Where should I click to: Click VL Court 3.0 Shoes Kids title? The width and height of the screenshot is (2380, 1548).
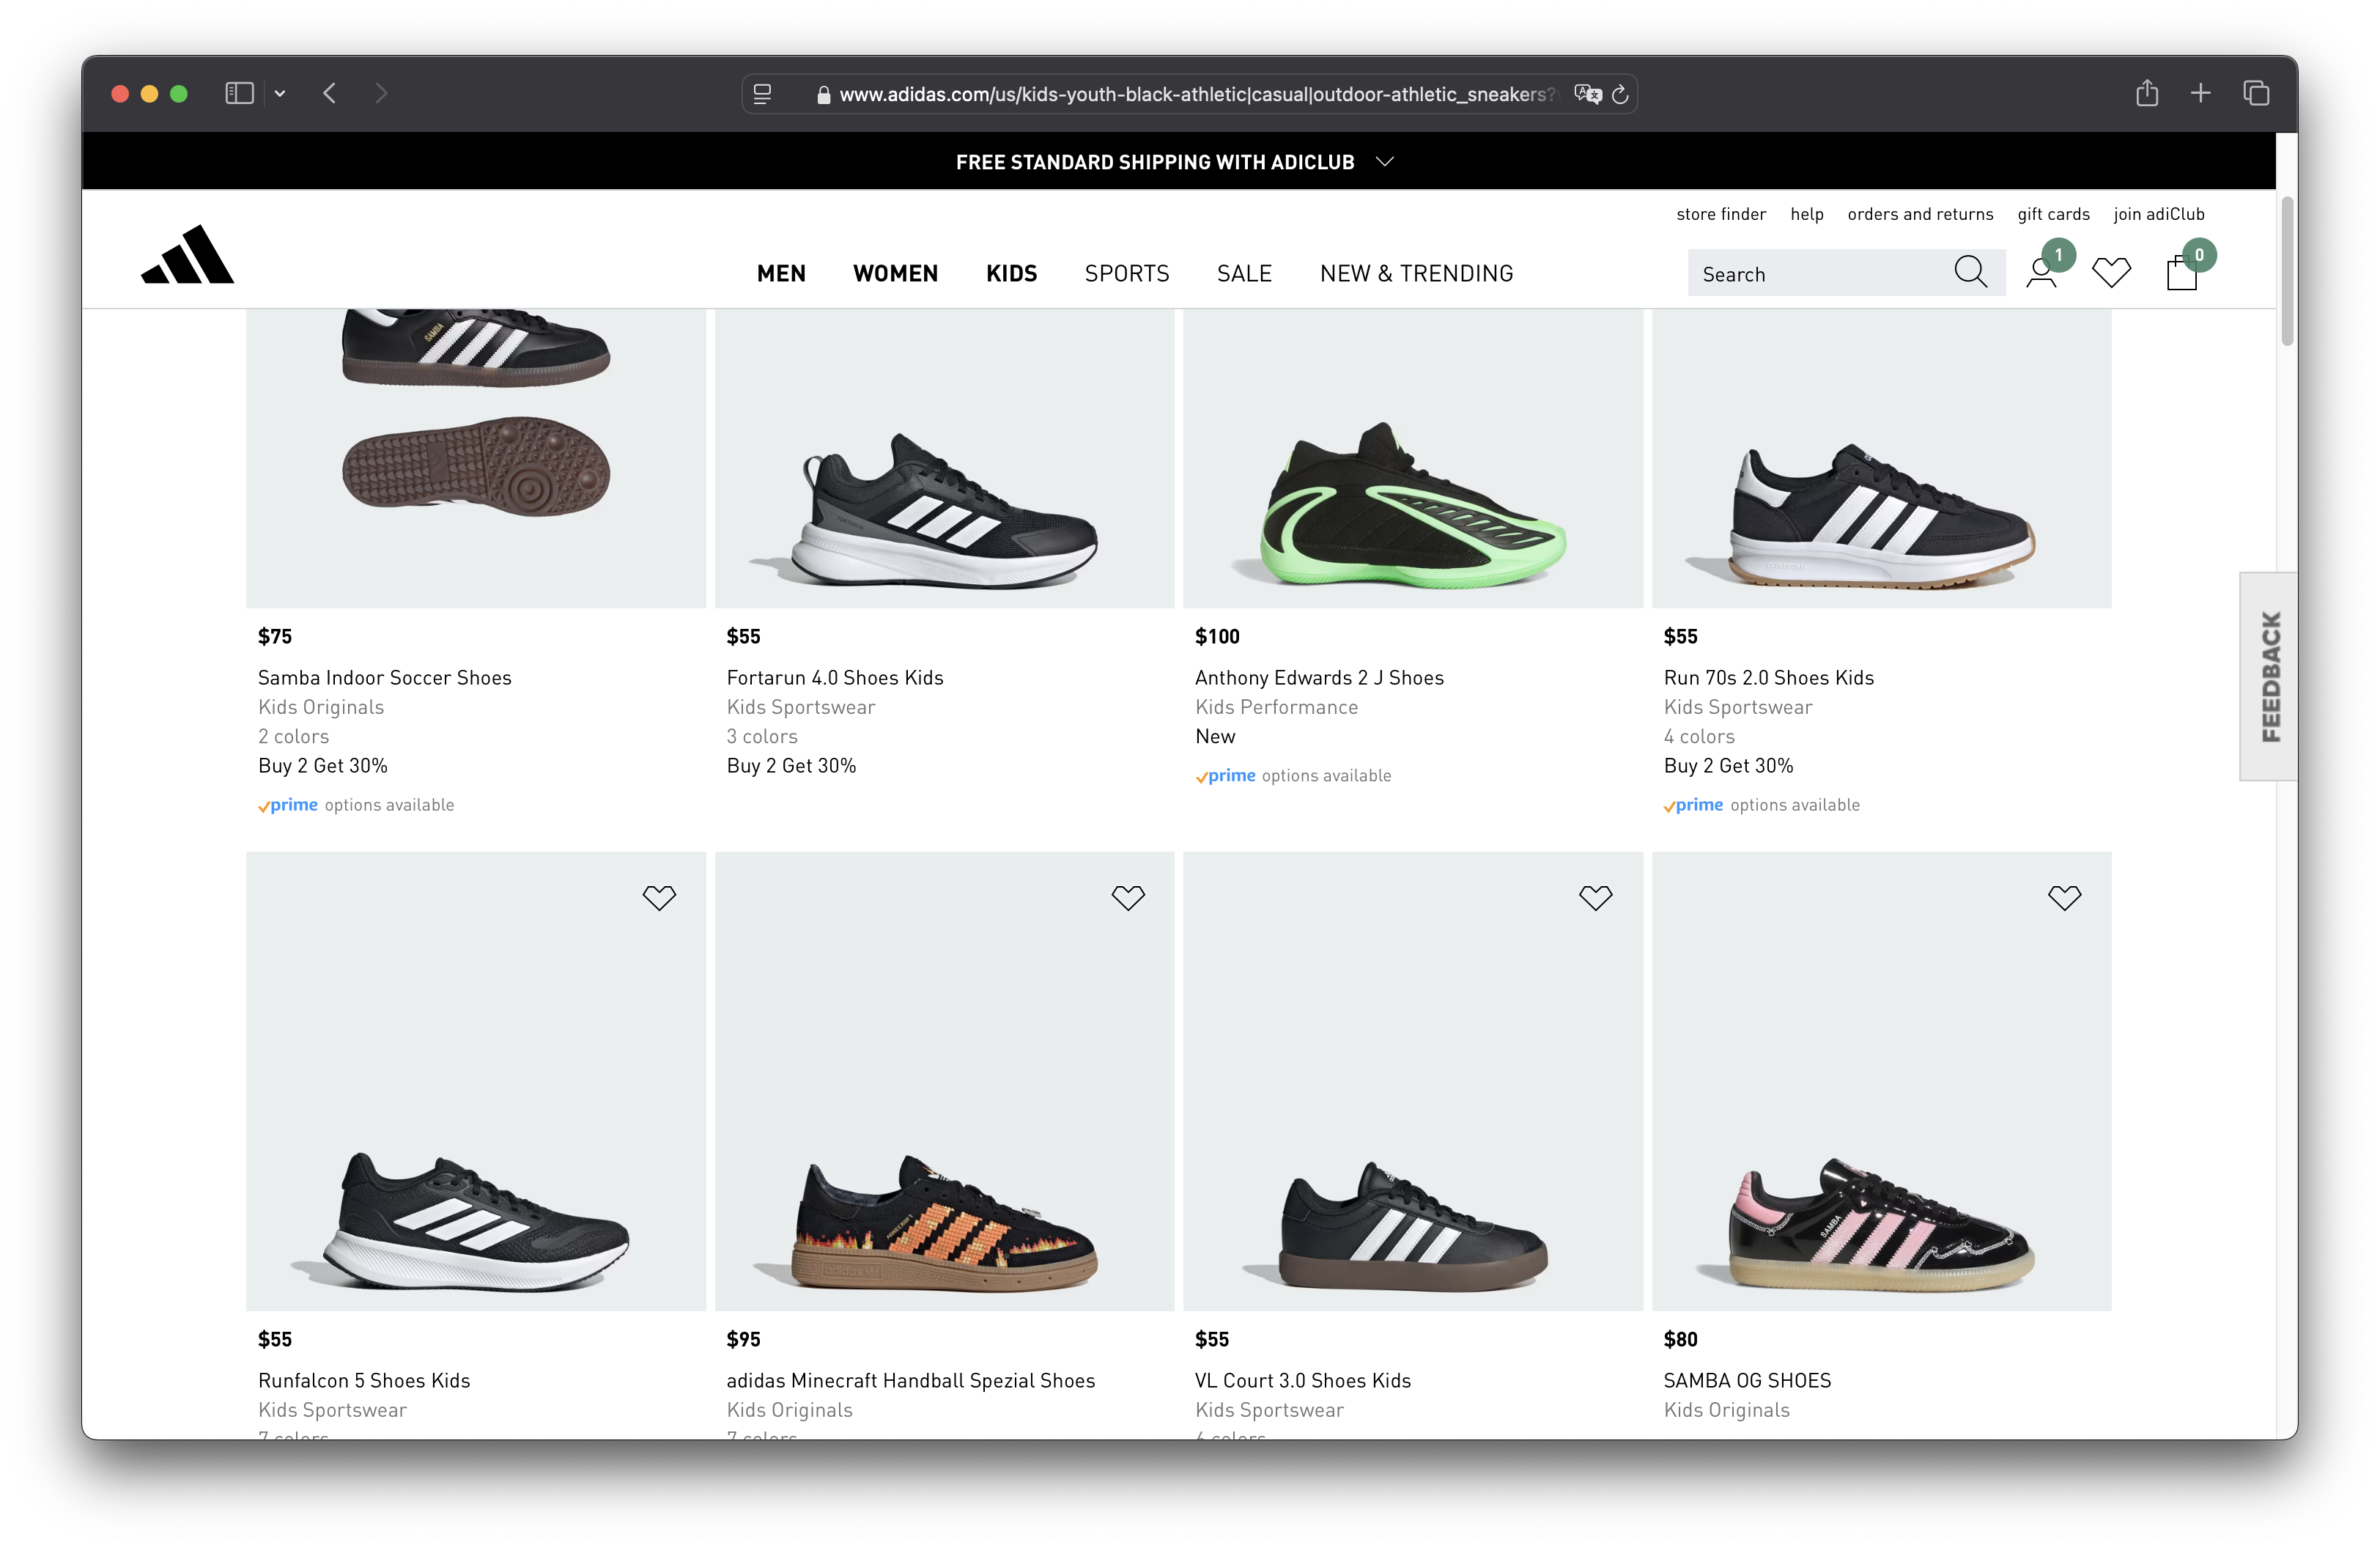[1302, 1380]
